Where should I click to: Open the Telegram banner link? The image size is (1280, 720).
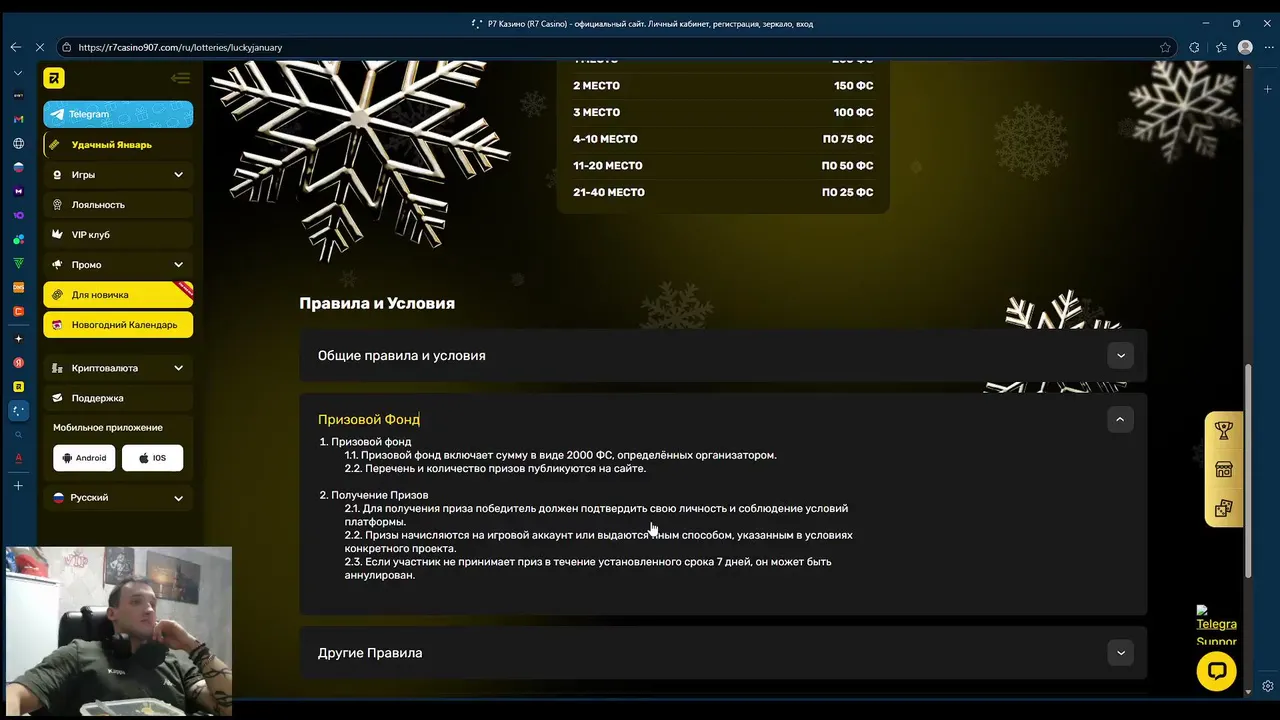pos(118,114)
